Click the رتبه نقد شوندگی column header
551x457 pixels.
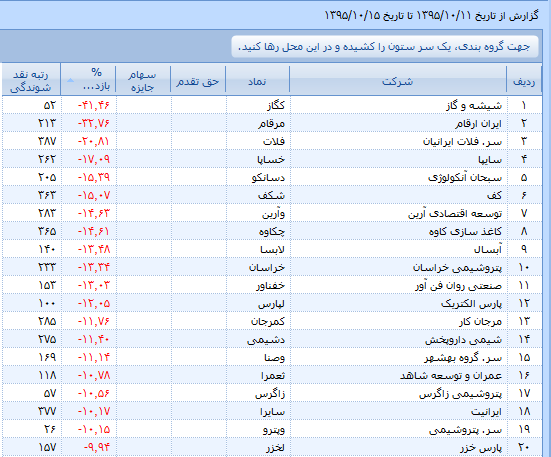(31, 81)
